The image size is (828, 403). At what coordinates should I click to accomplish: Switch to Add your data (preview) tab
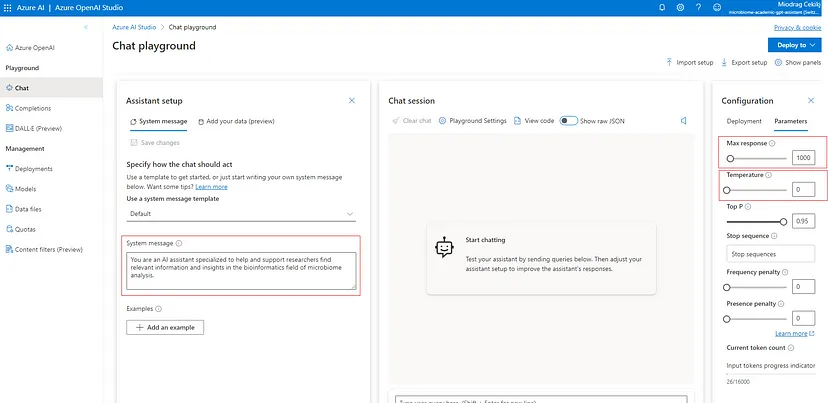(x=236, y=121)
